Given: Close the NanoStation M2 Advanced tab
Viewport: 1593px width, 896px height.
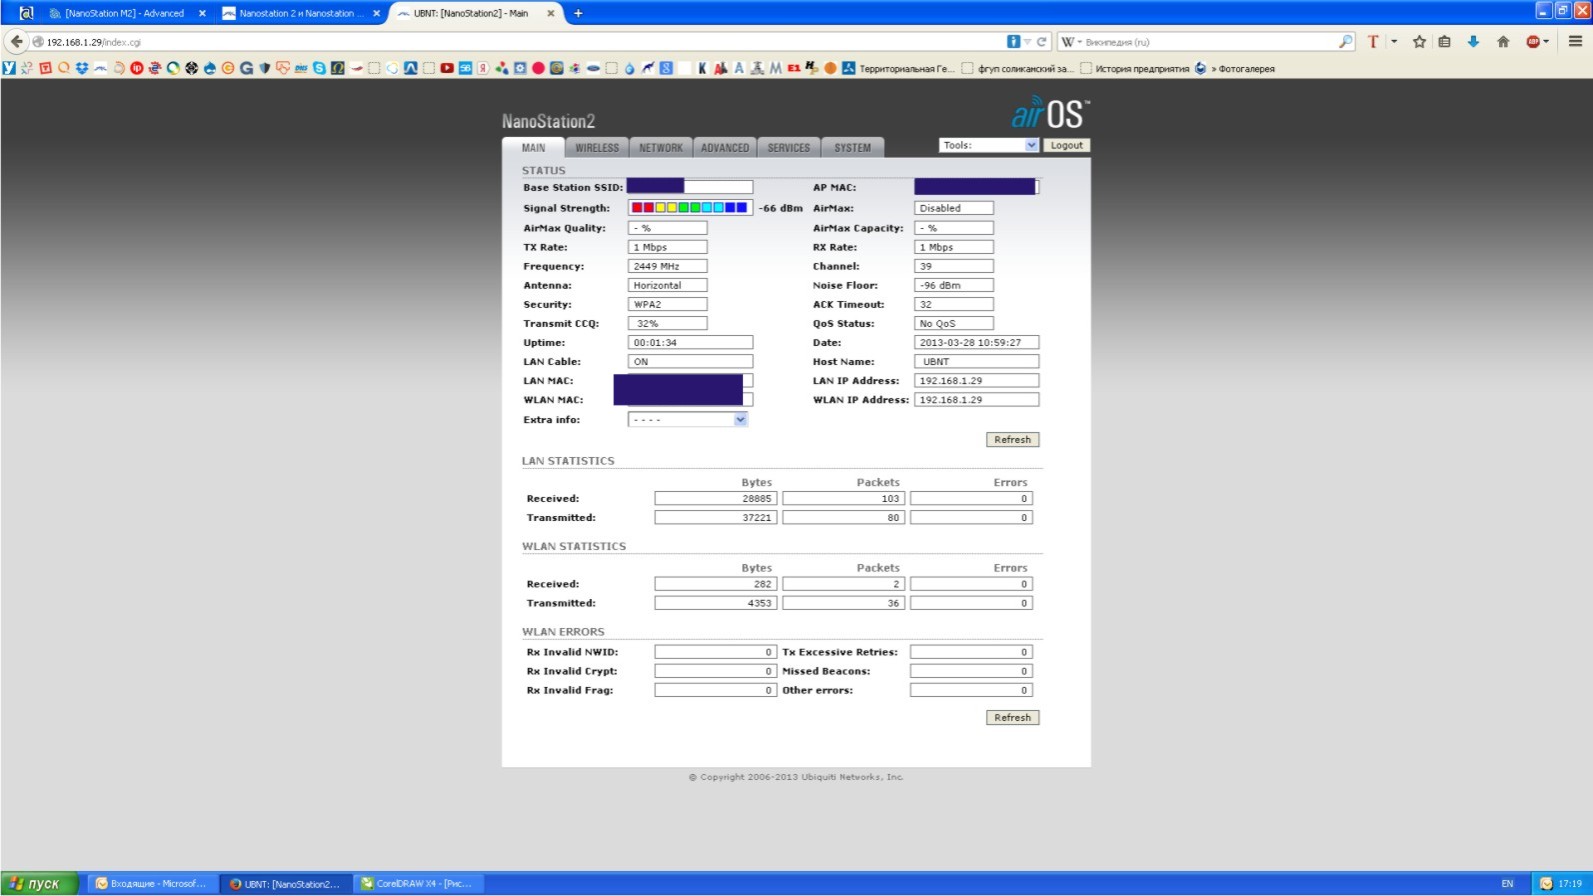Looking at the screenshot, I should (x=202, y=14).
